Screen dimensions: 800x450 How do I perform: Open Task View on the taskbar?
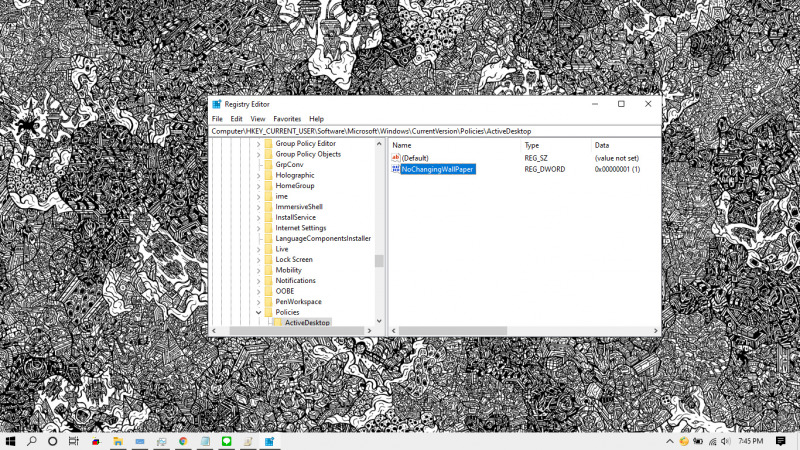pos(74,441)
